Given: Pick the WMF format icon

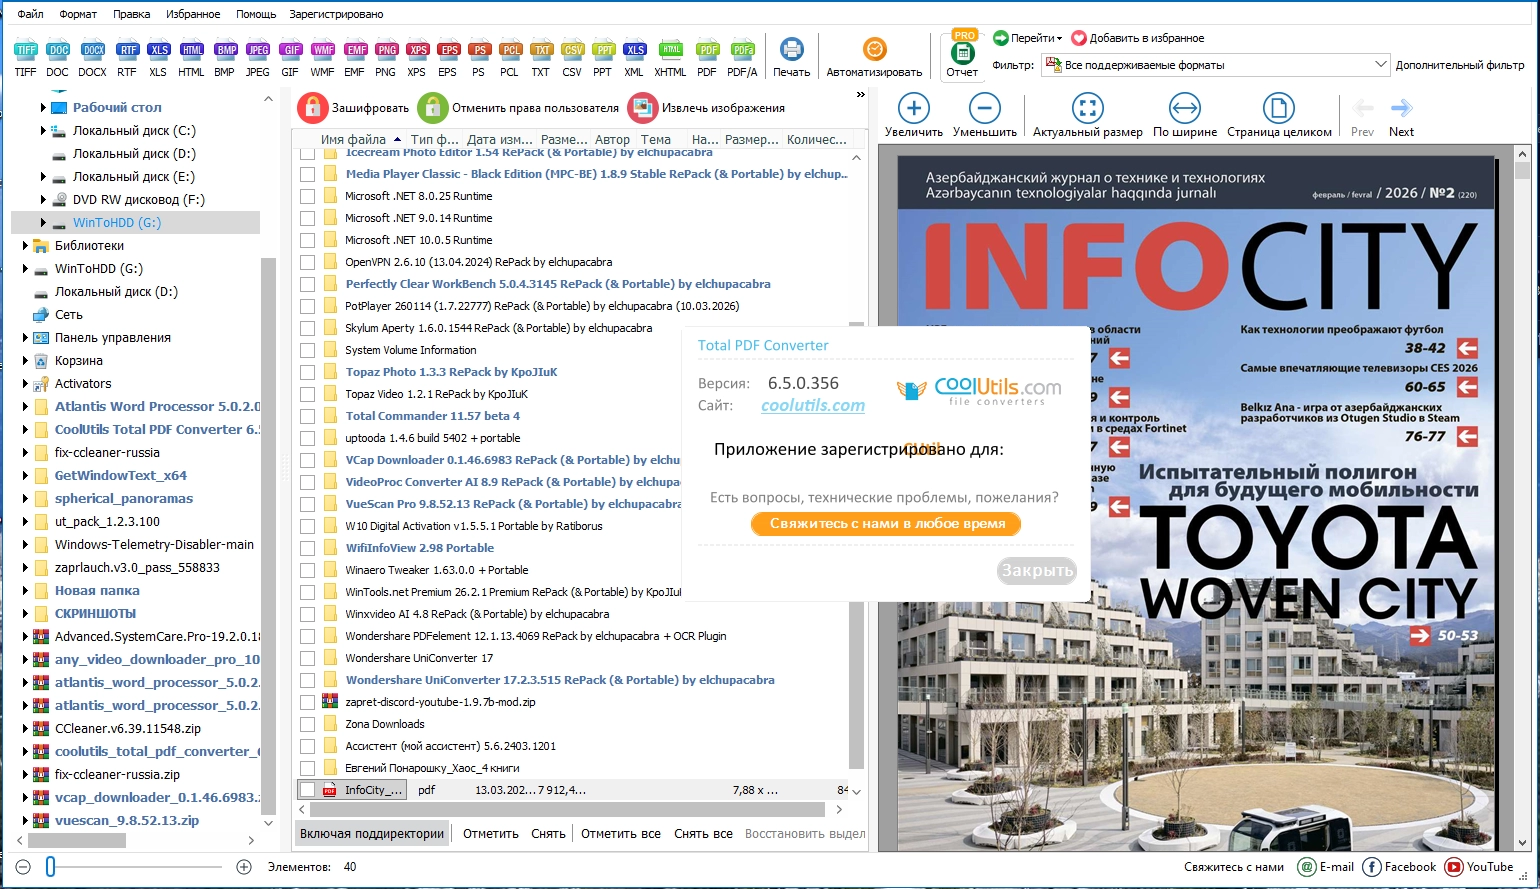Looking at the screenshot, I should [x=323, y=58].
